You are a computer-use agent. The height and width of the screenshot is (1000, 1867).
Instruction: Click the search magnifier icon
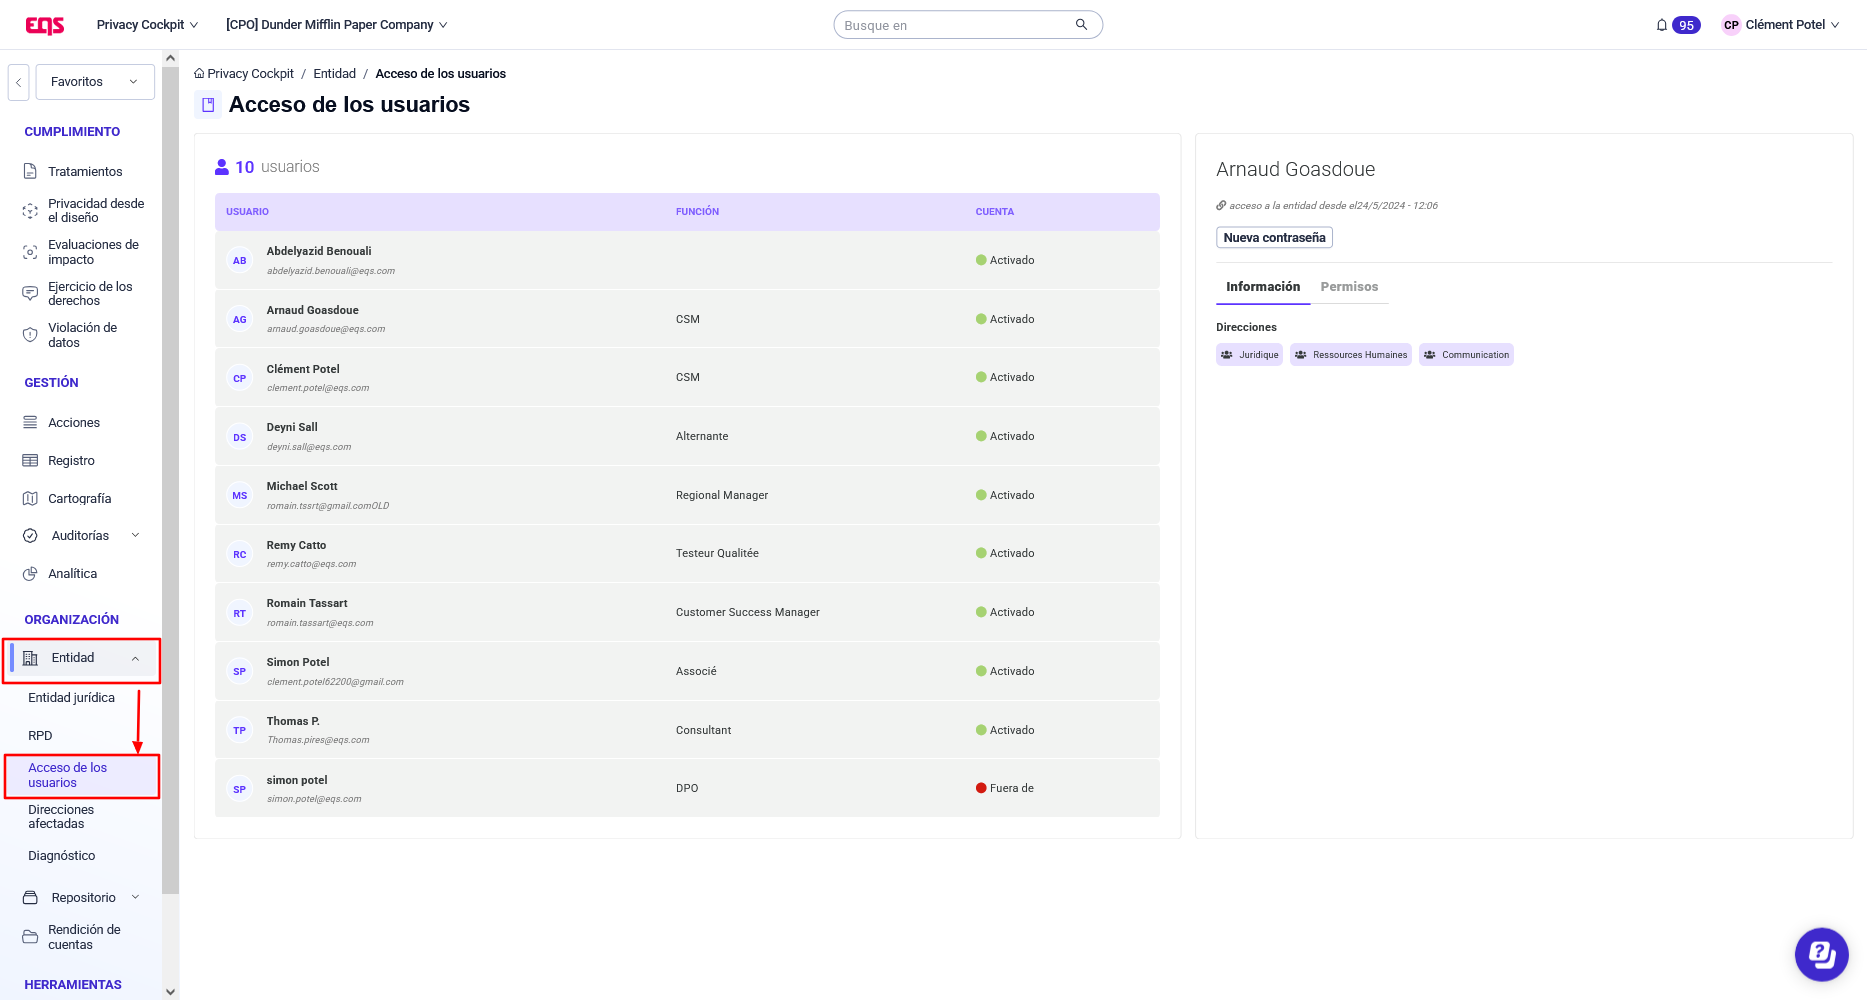click(x=1081, y=25)
